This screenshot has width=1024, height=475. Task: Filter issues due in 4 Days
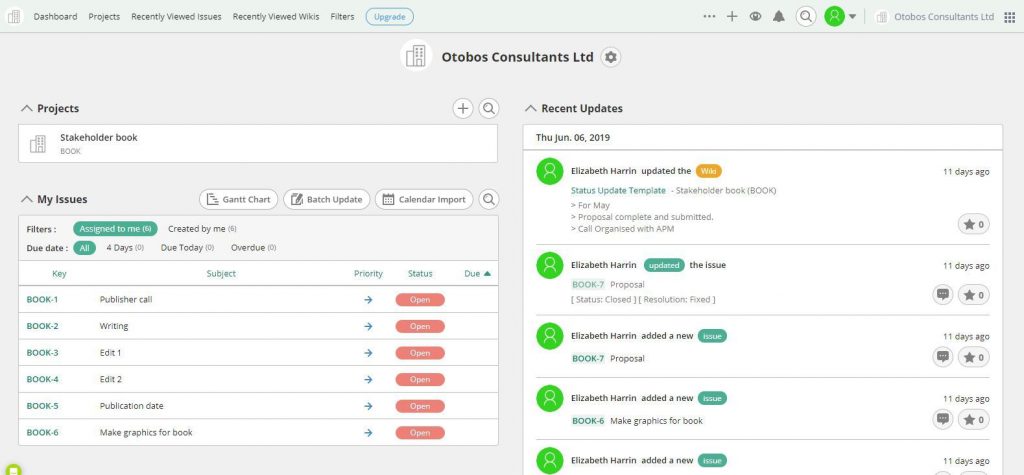tap(125, 248)
